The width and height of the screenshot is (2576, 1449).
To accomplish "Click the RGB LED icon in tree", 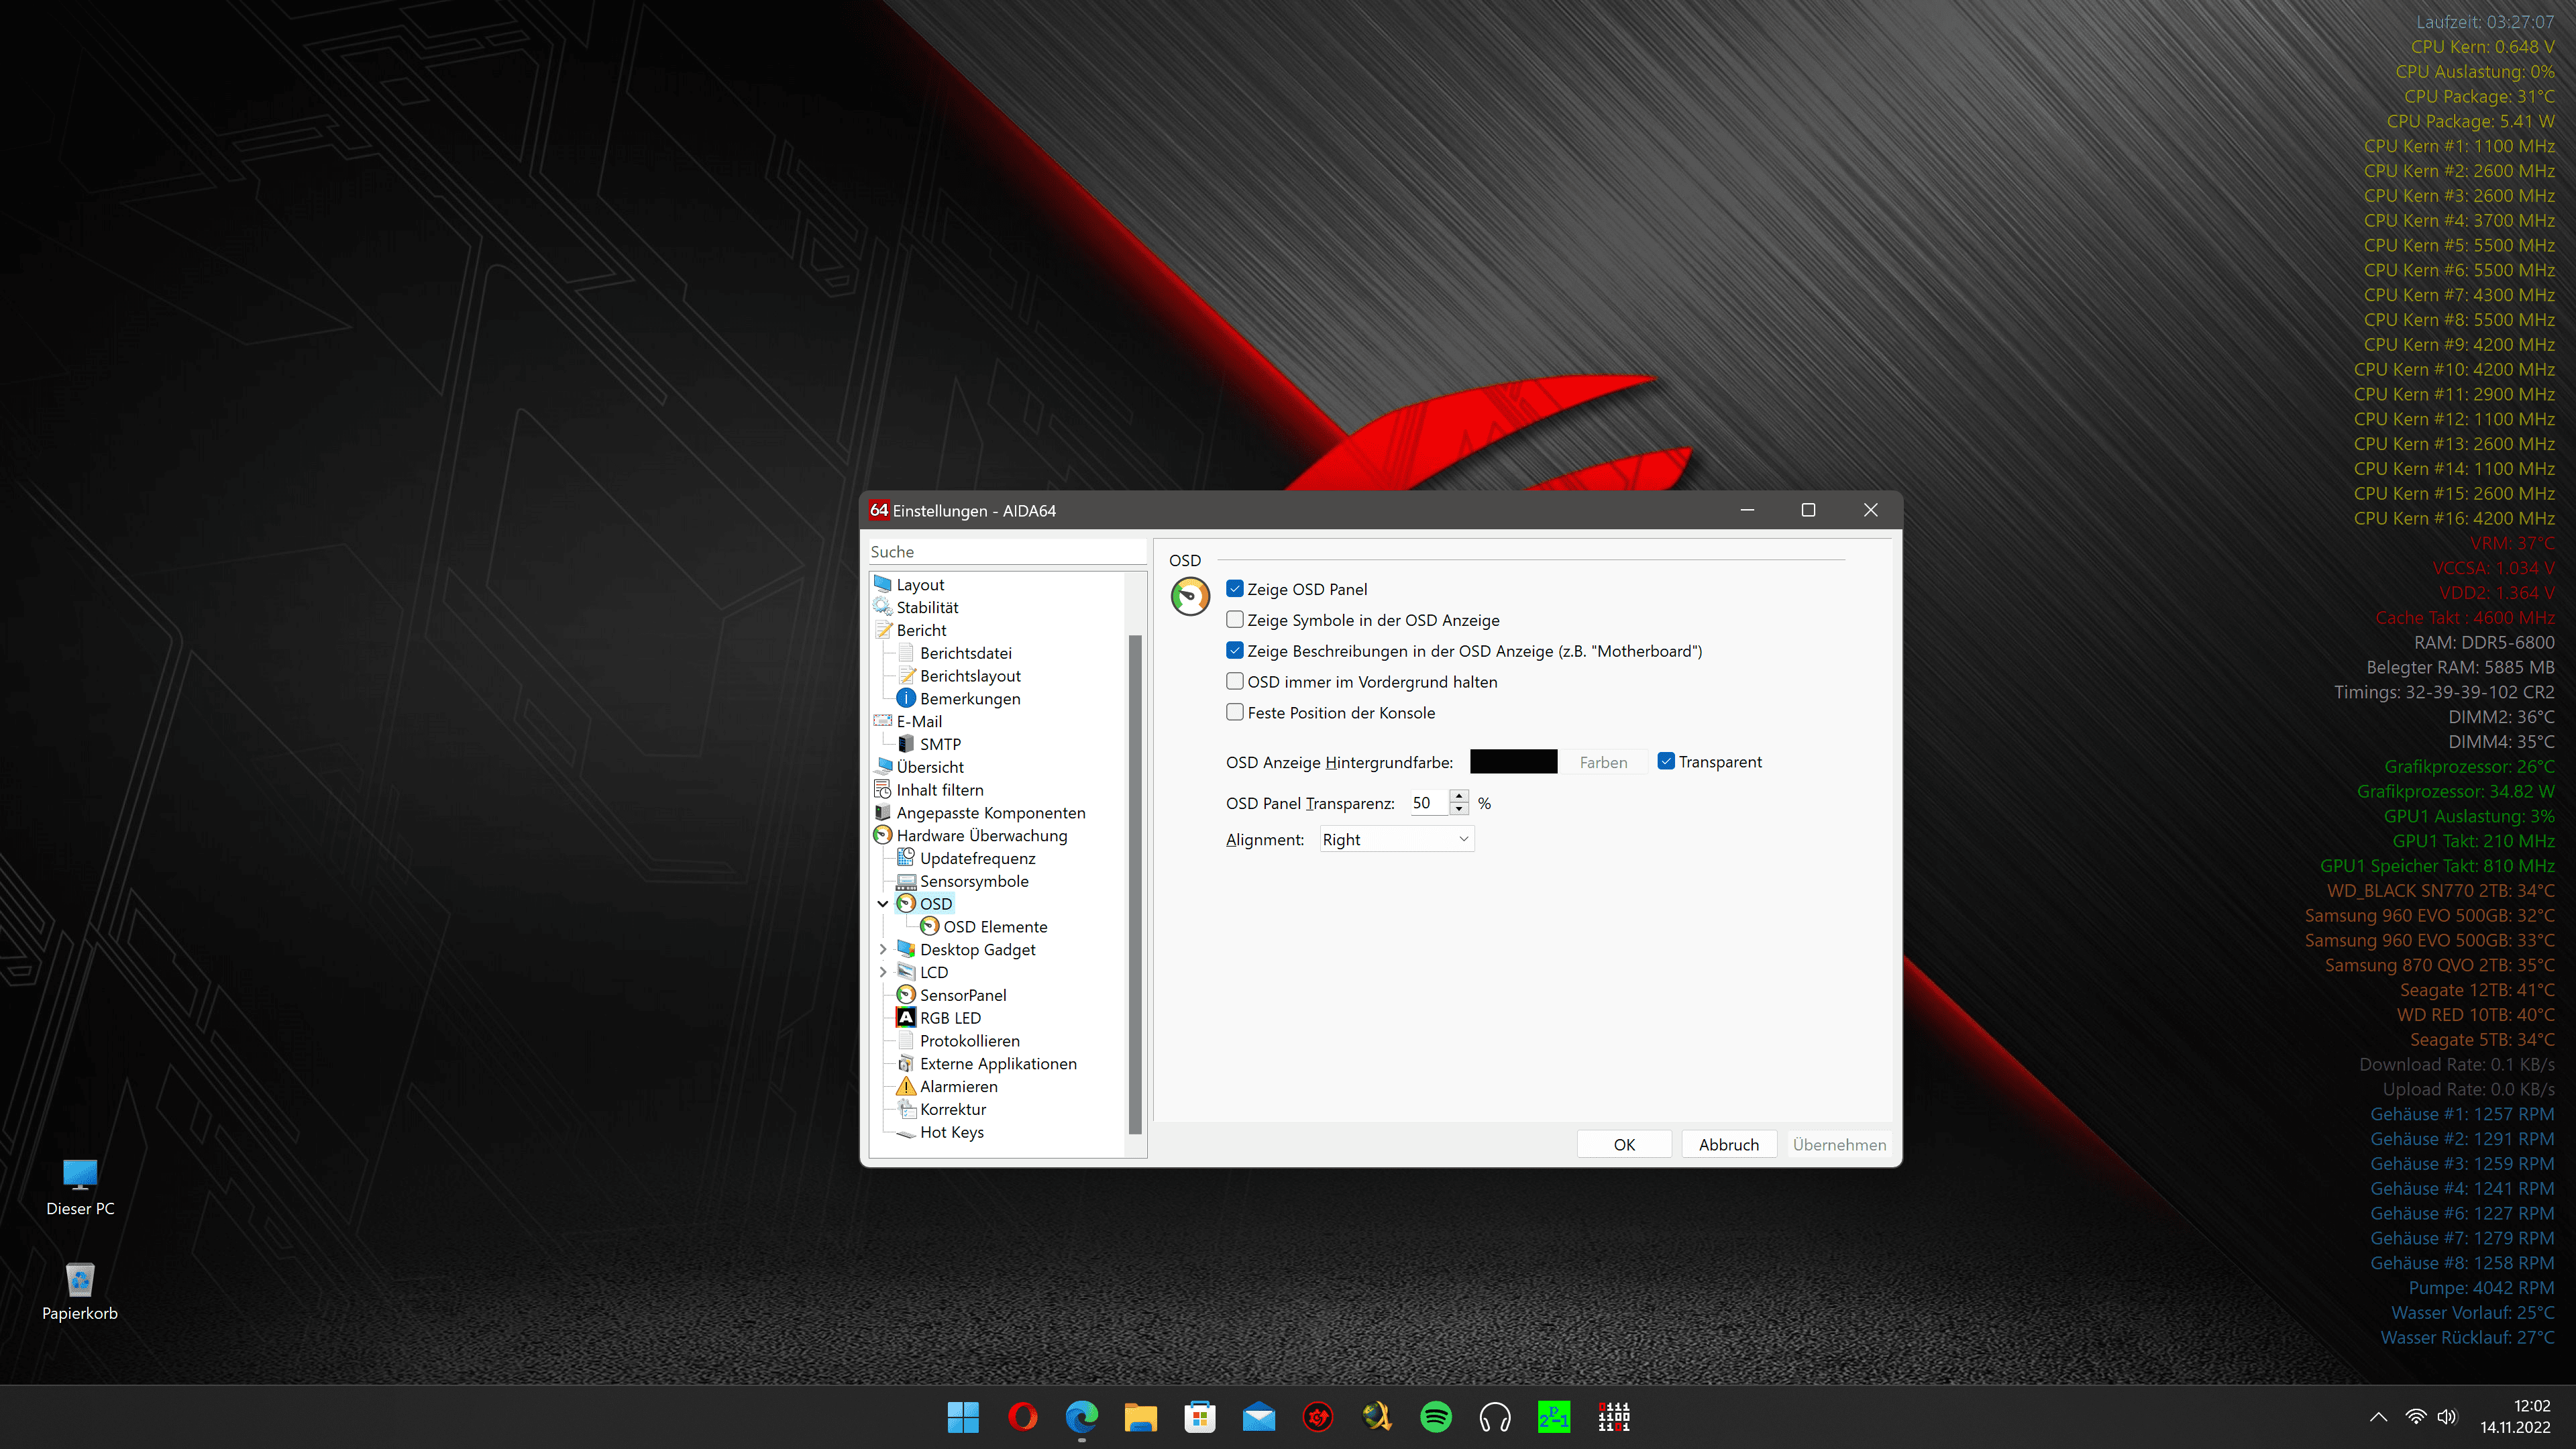I will pos(906,1017).
